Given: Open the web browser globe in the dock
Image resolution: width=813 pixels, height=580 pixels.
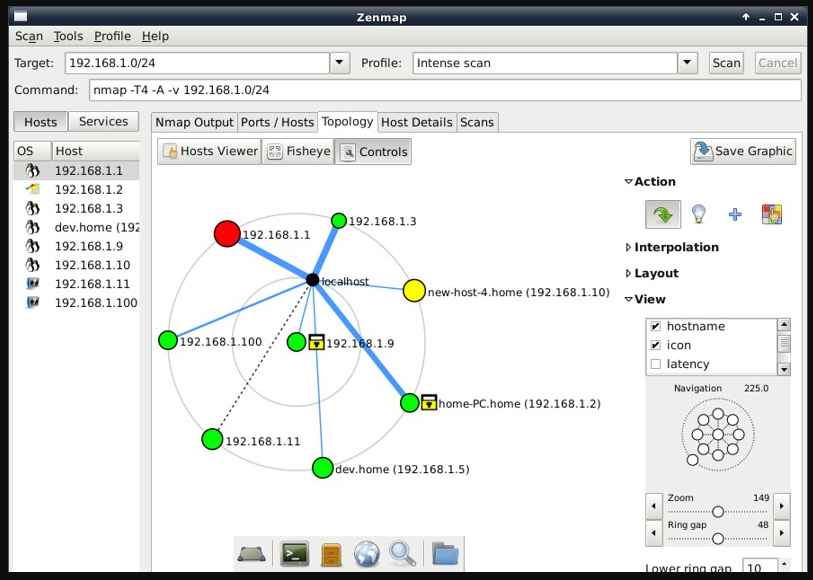Looking at the screenshot, I should click(367, 554).
